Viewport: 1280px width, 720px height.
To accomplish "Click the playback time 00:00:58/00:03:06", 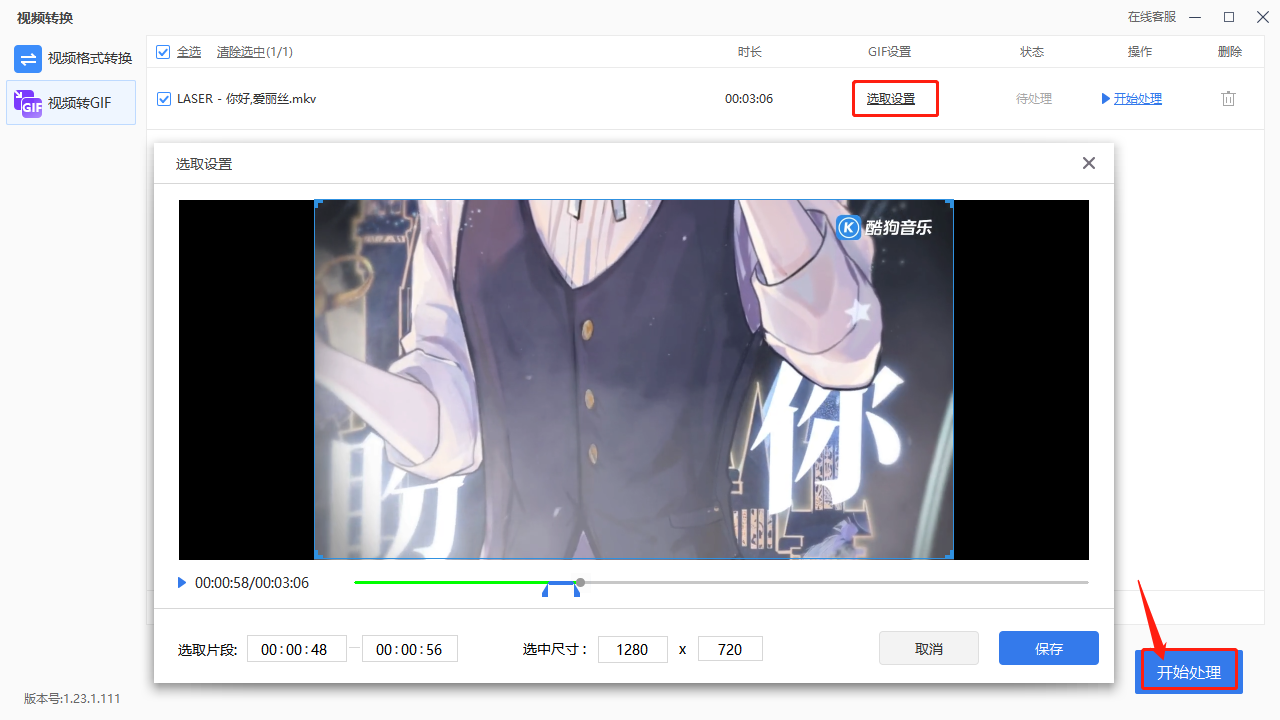I will (x=252, y=583).
